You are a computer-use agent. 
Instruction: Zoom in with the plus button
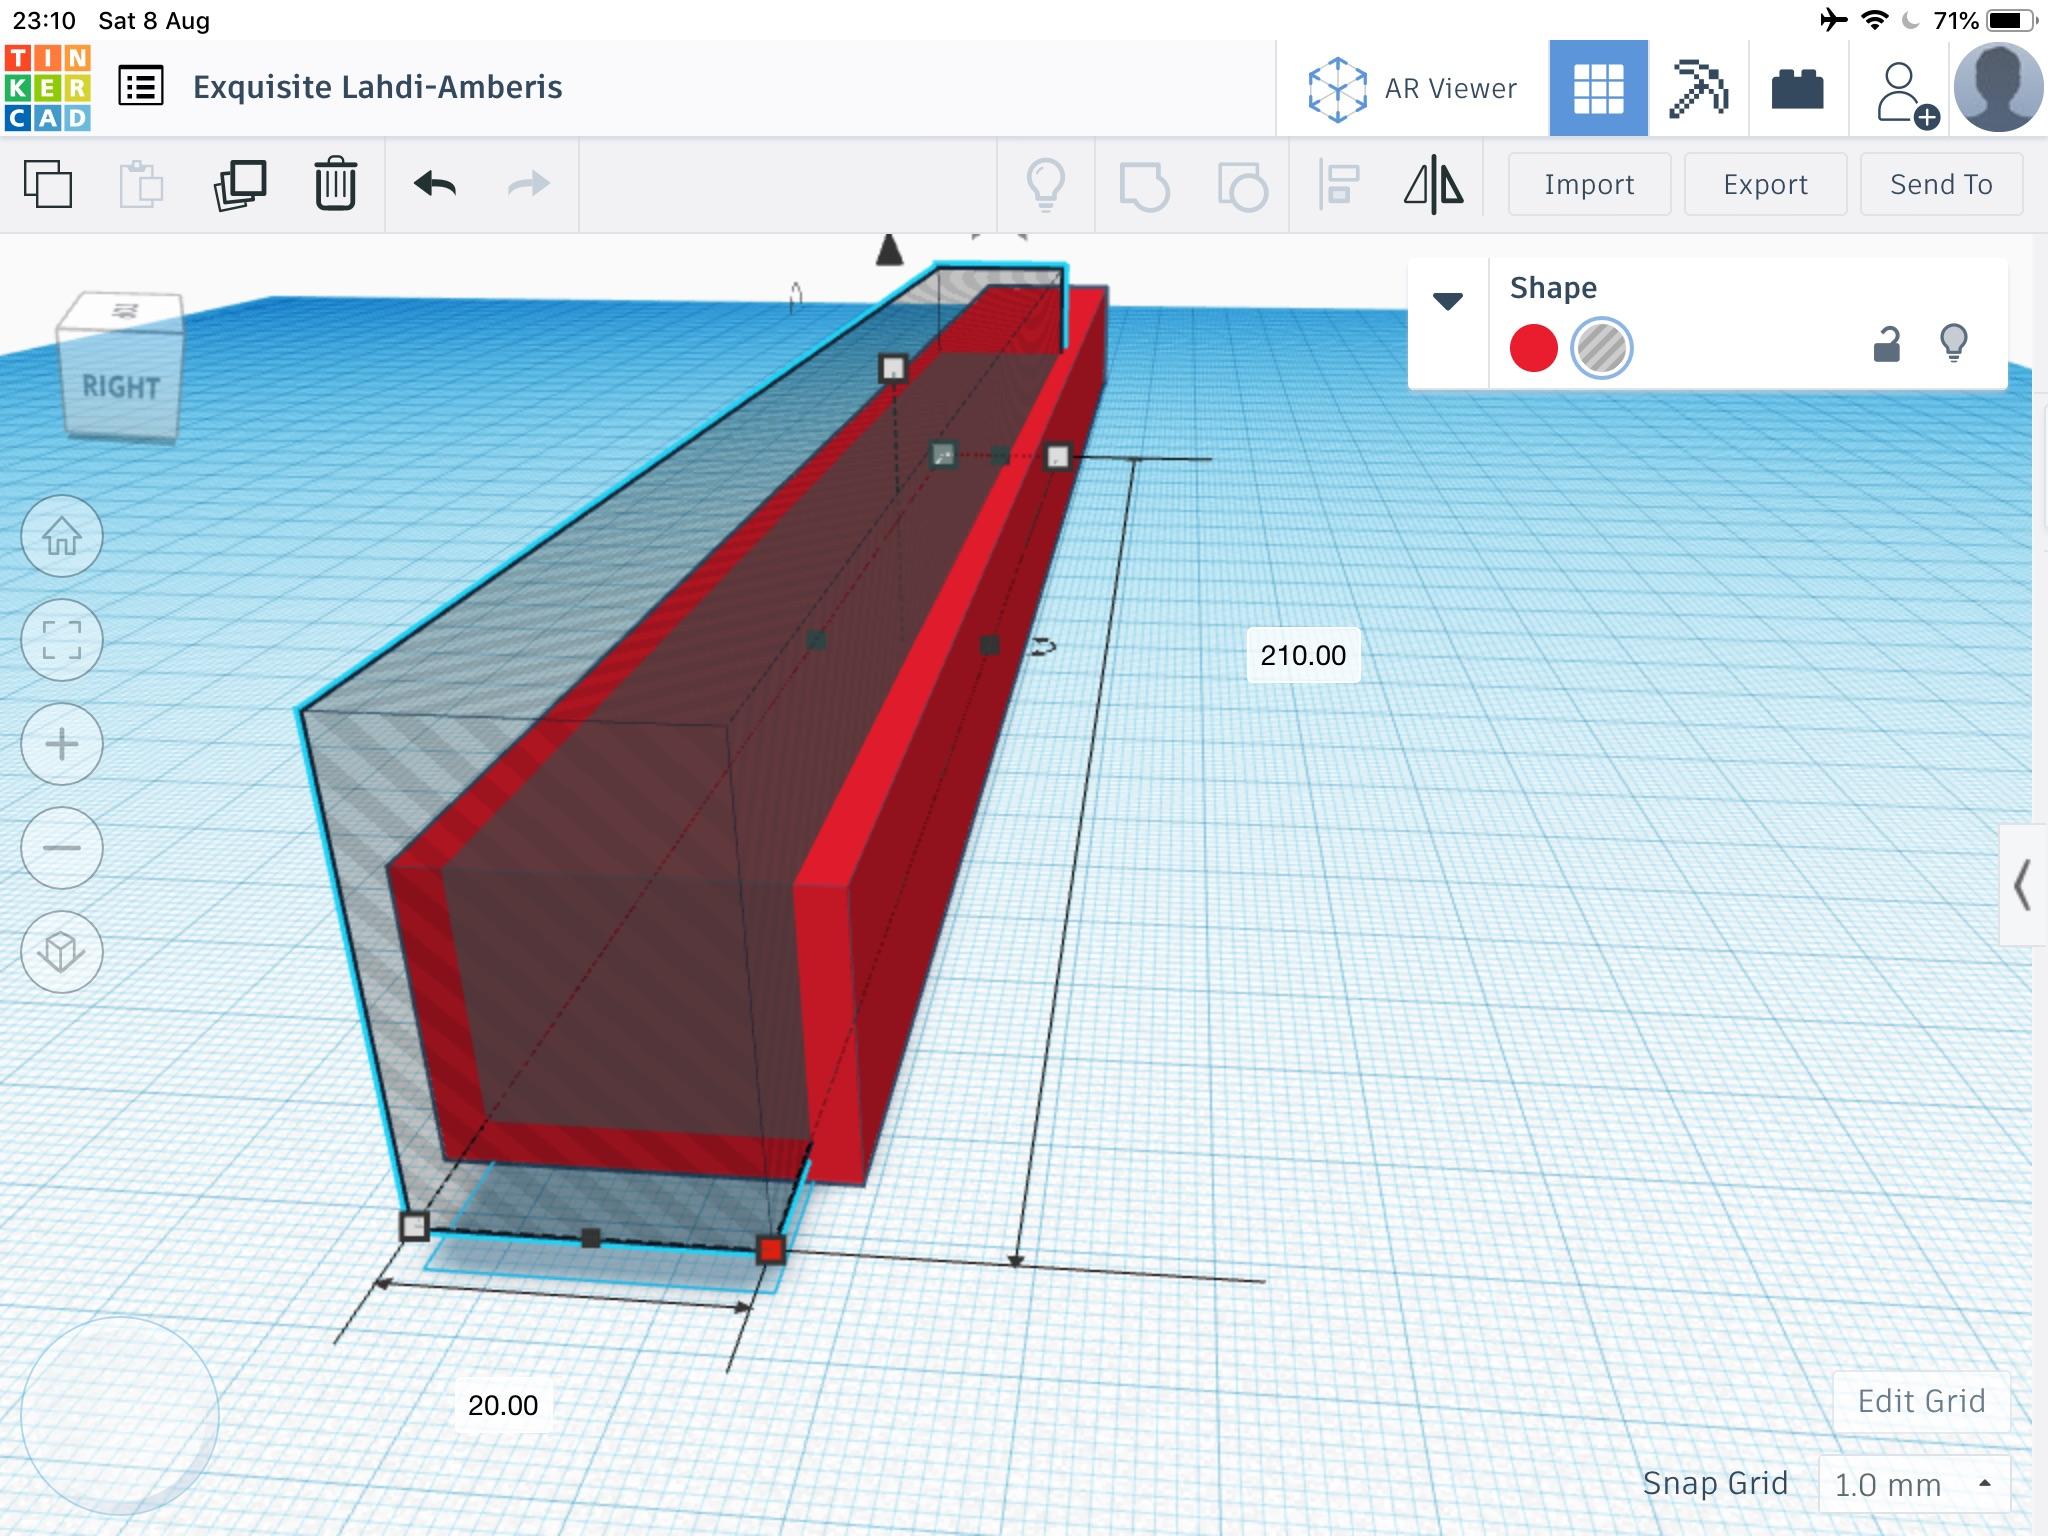point(62,744)
